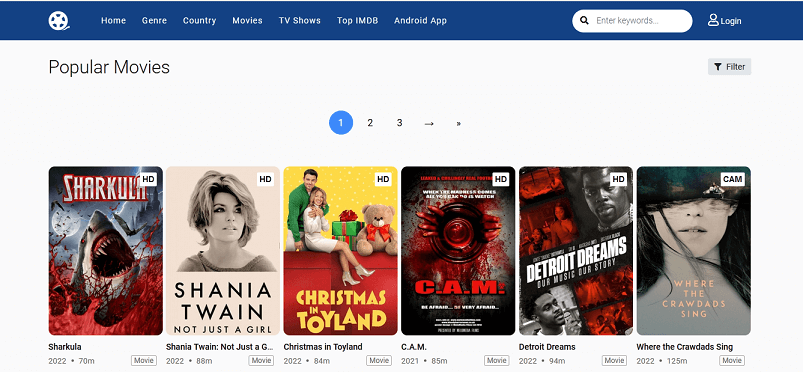Image resolution: width=803 pixels, height=372 pixels.
Task: Open the Home menu item
Action: (113, 20)
